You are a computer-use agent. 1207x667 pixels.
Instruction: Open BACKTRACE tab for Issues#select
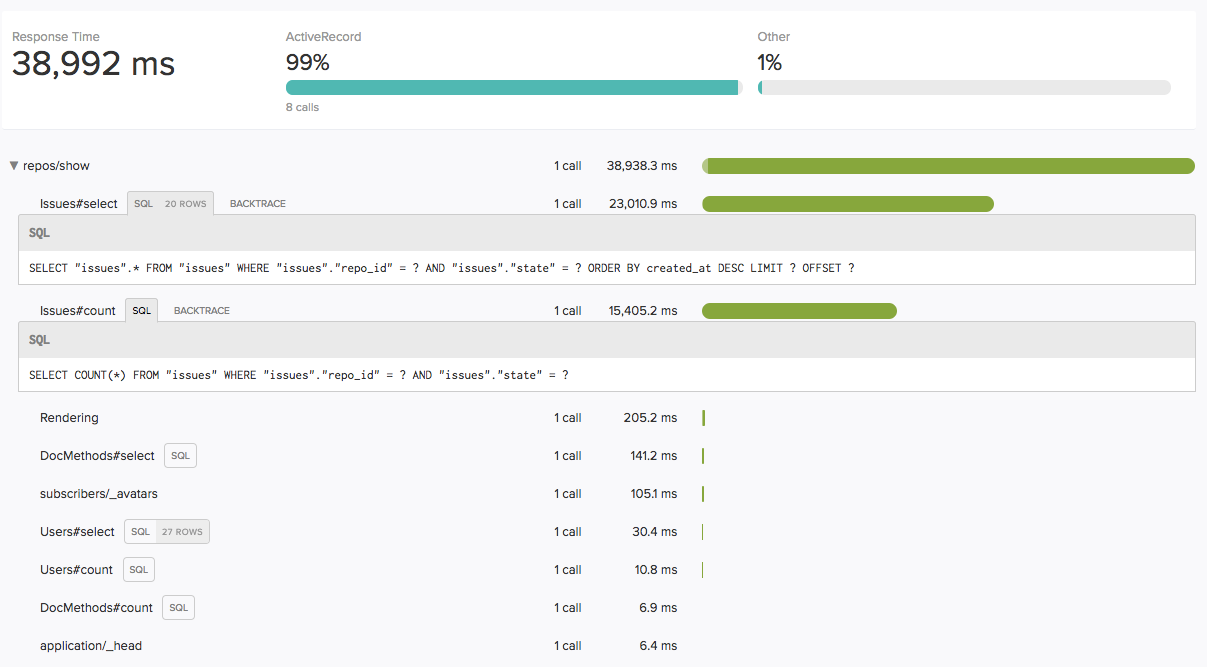tap(257, 204)
